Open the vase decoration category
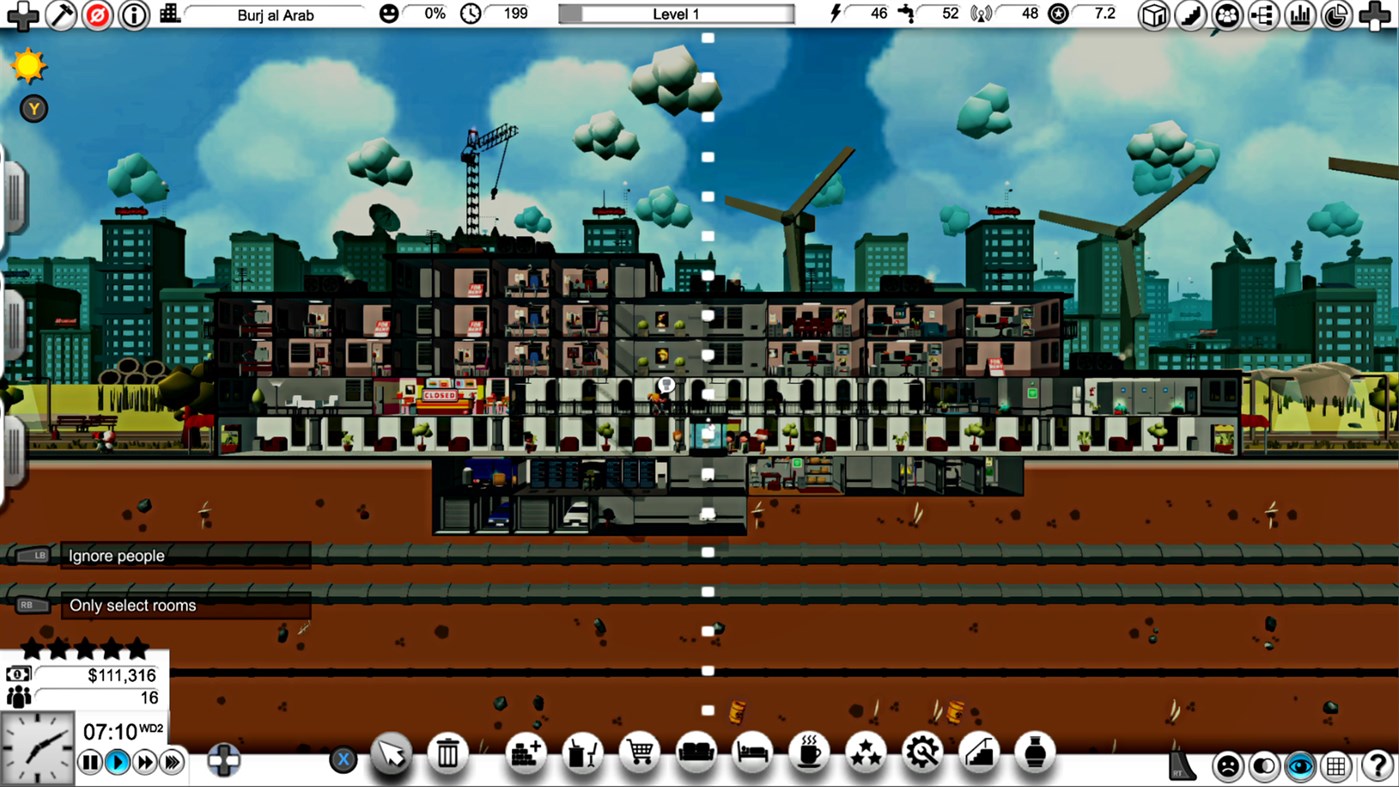The height and width of the screenshot is (787, 1399). point(1035,753)
